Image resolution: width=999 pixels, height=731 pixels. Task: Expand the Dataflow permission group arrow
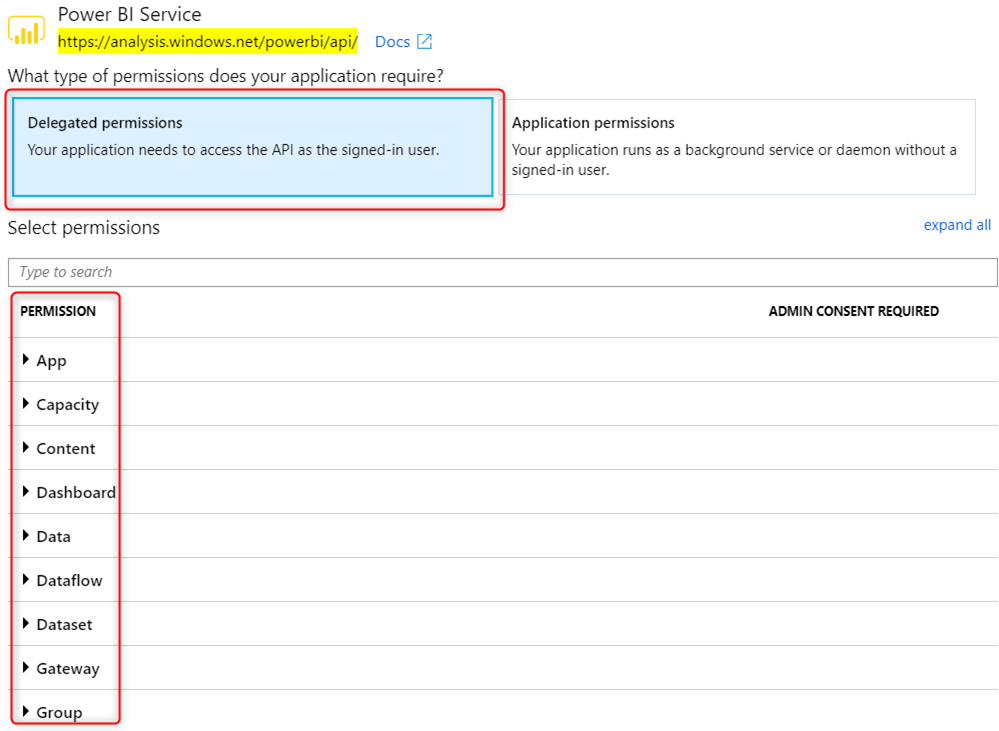pyautogui.click(x=25, y=579)
